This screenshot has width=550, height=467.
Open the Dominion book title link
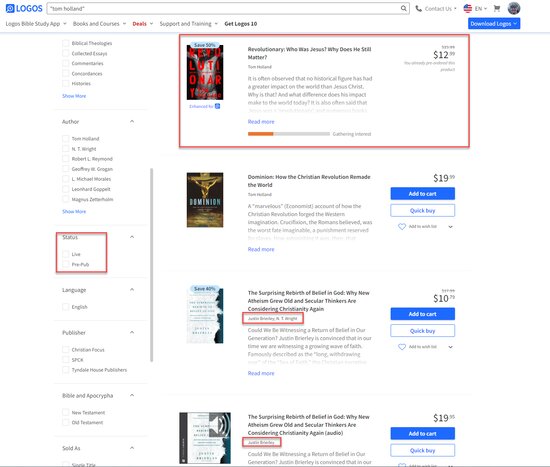(x=309, y=181)
